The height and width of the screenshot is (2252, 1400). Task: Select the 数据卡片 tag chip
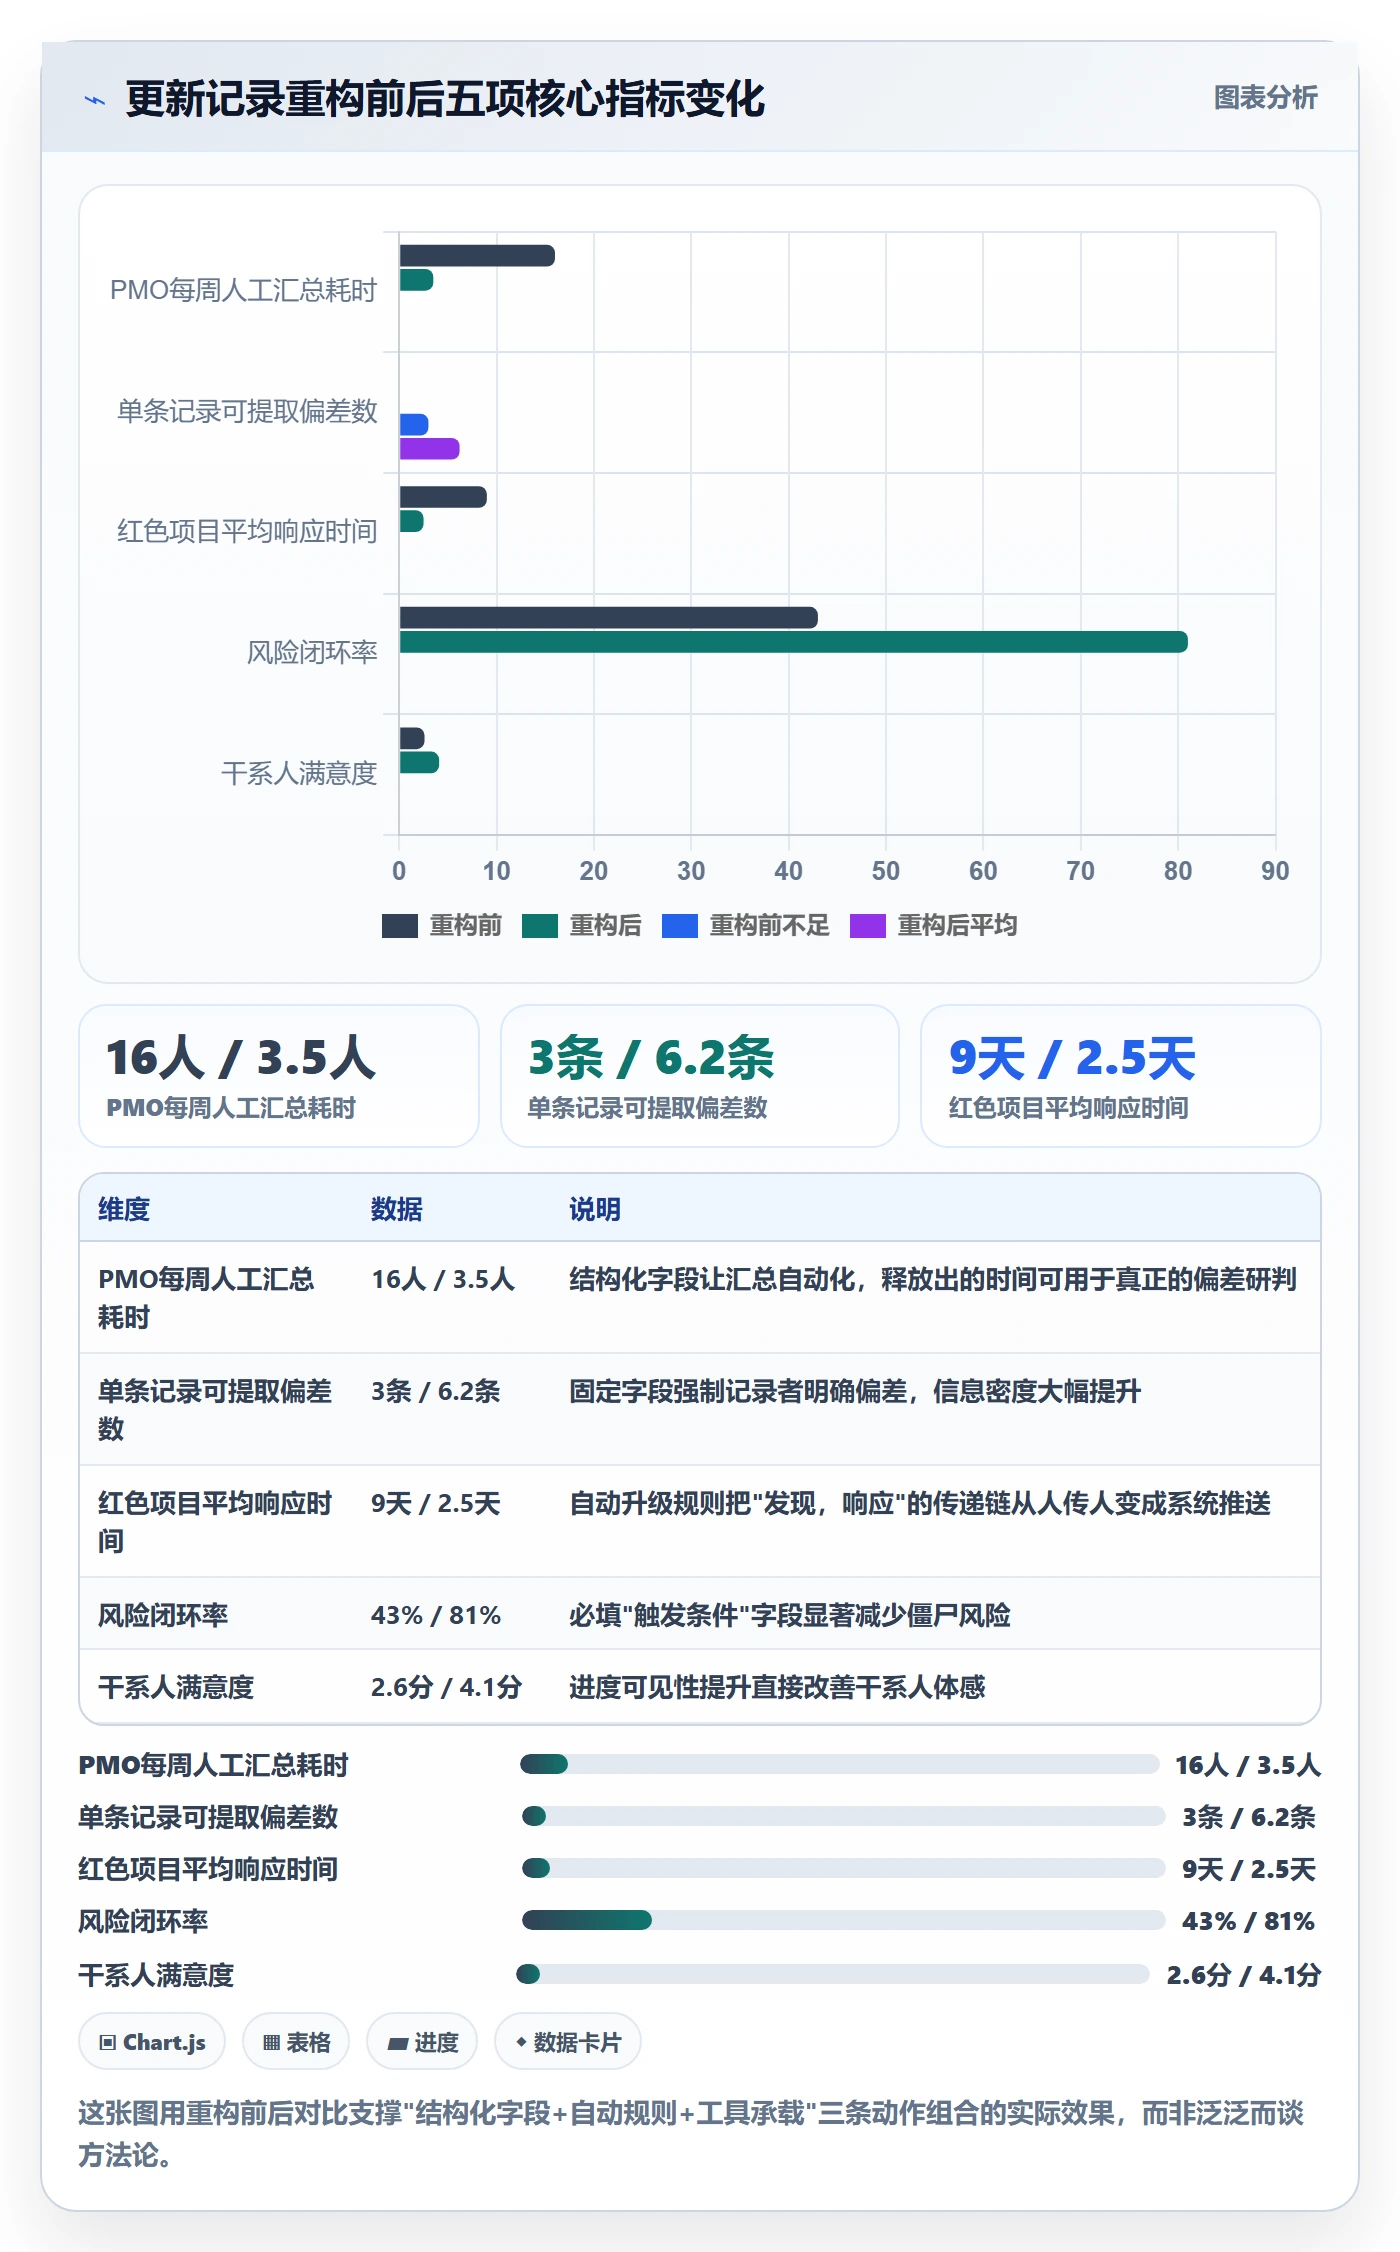tap(568, 2042)
